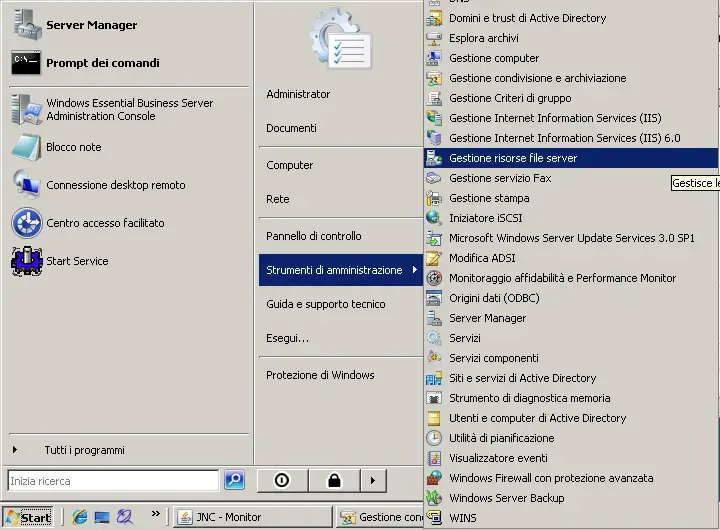Open the Servizi componenti icon
The height and width of the screenshot is (530, 720).
point(434,358)
